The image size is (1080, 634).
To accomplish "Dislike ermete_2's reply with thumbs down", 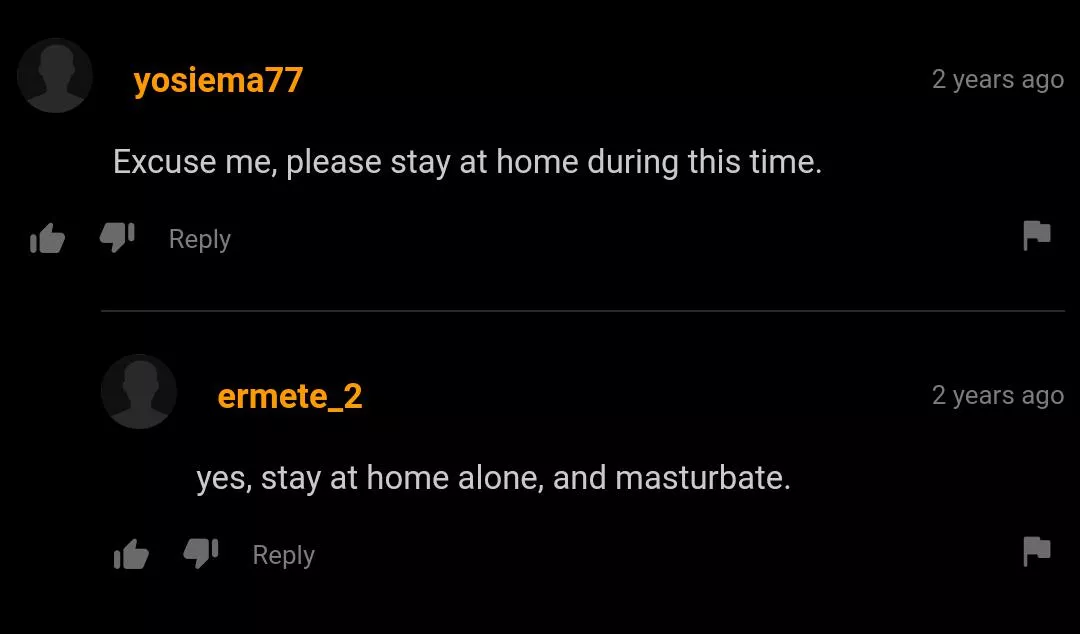I will (200, 553).
